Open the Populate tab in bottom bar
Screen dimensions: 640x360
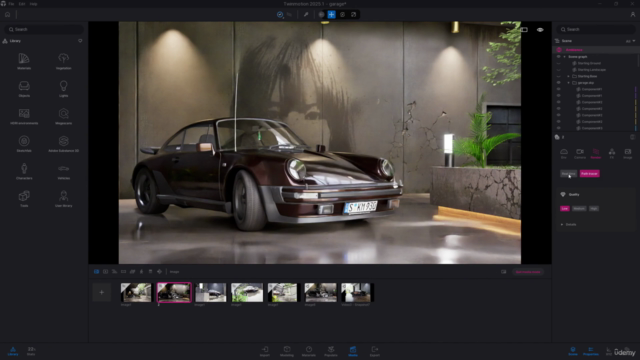(x=331, y=351)
